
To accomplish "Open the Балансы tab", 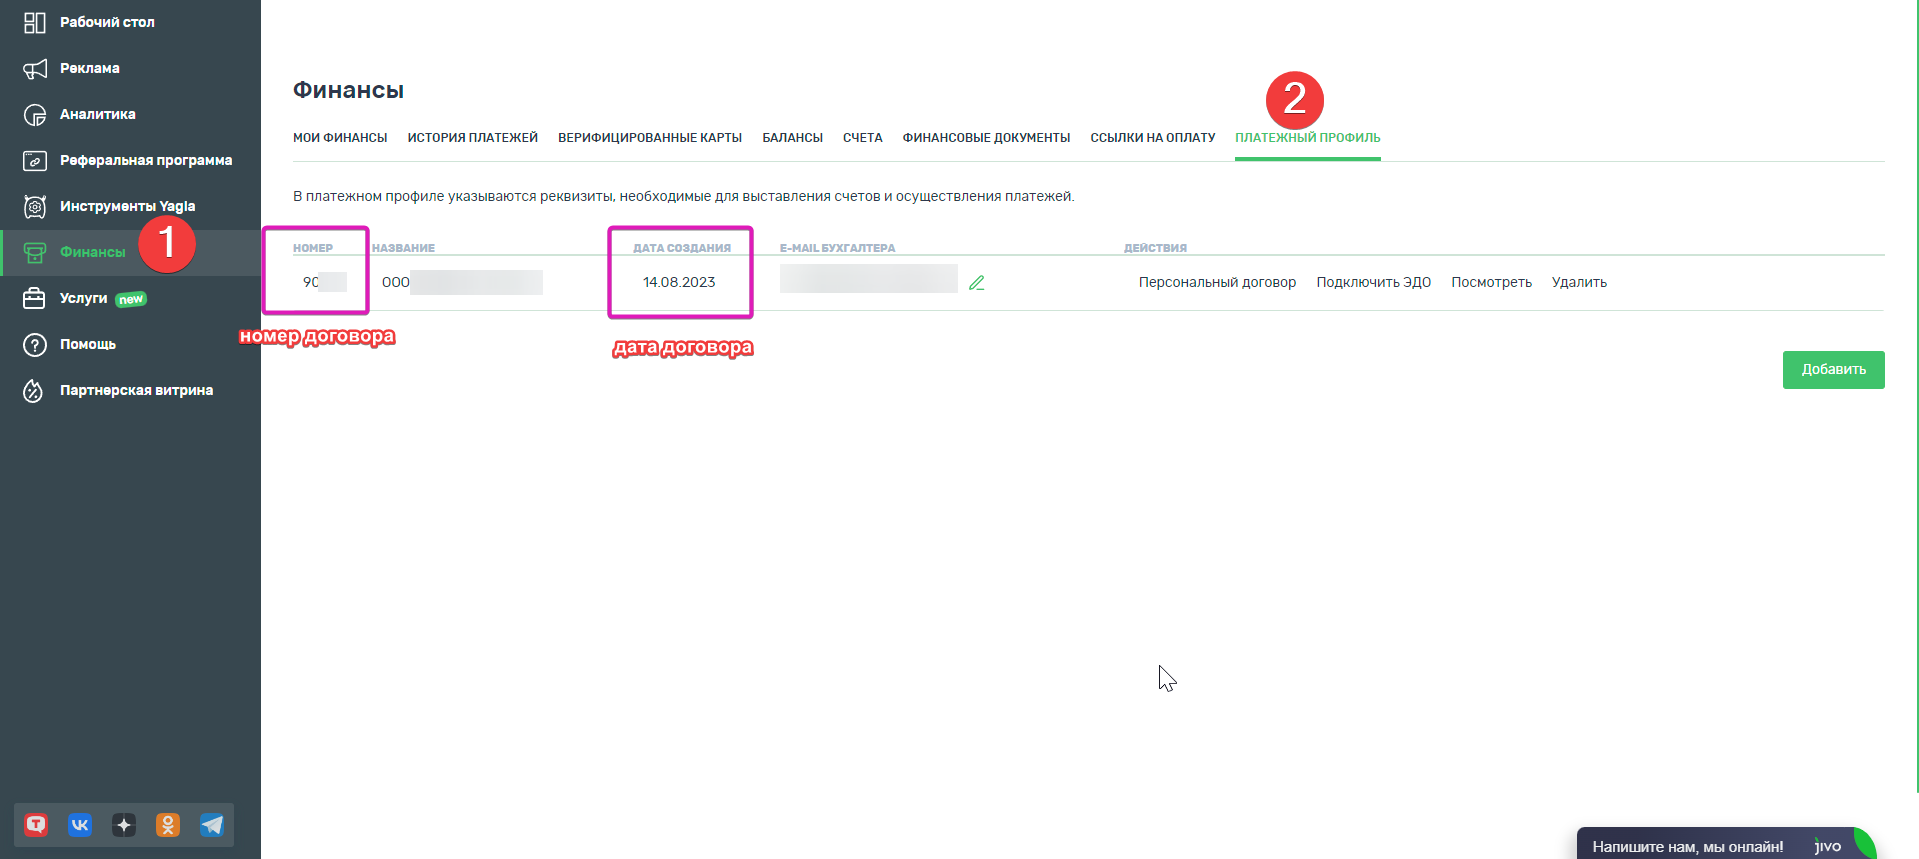I will pos(793,138).
